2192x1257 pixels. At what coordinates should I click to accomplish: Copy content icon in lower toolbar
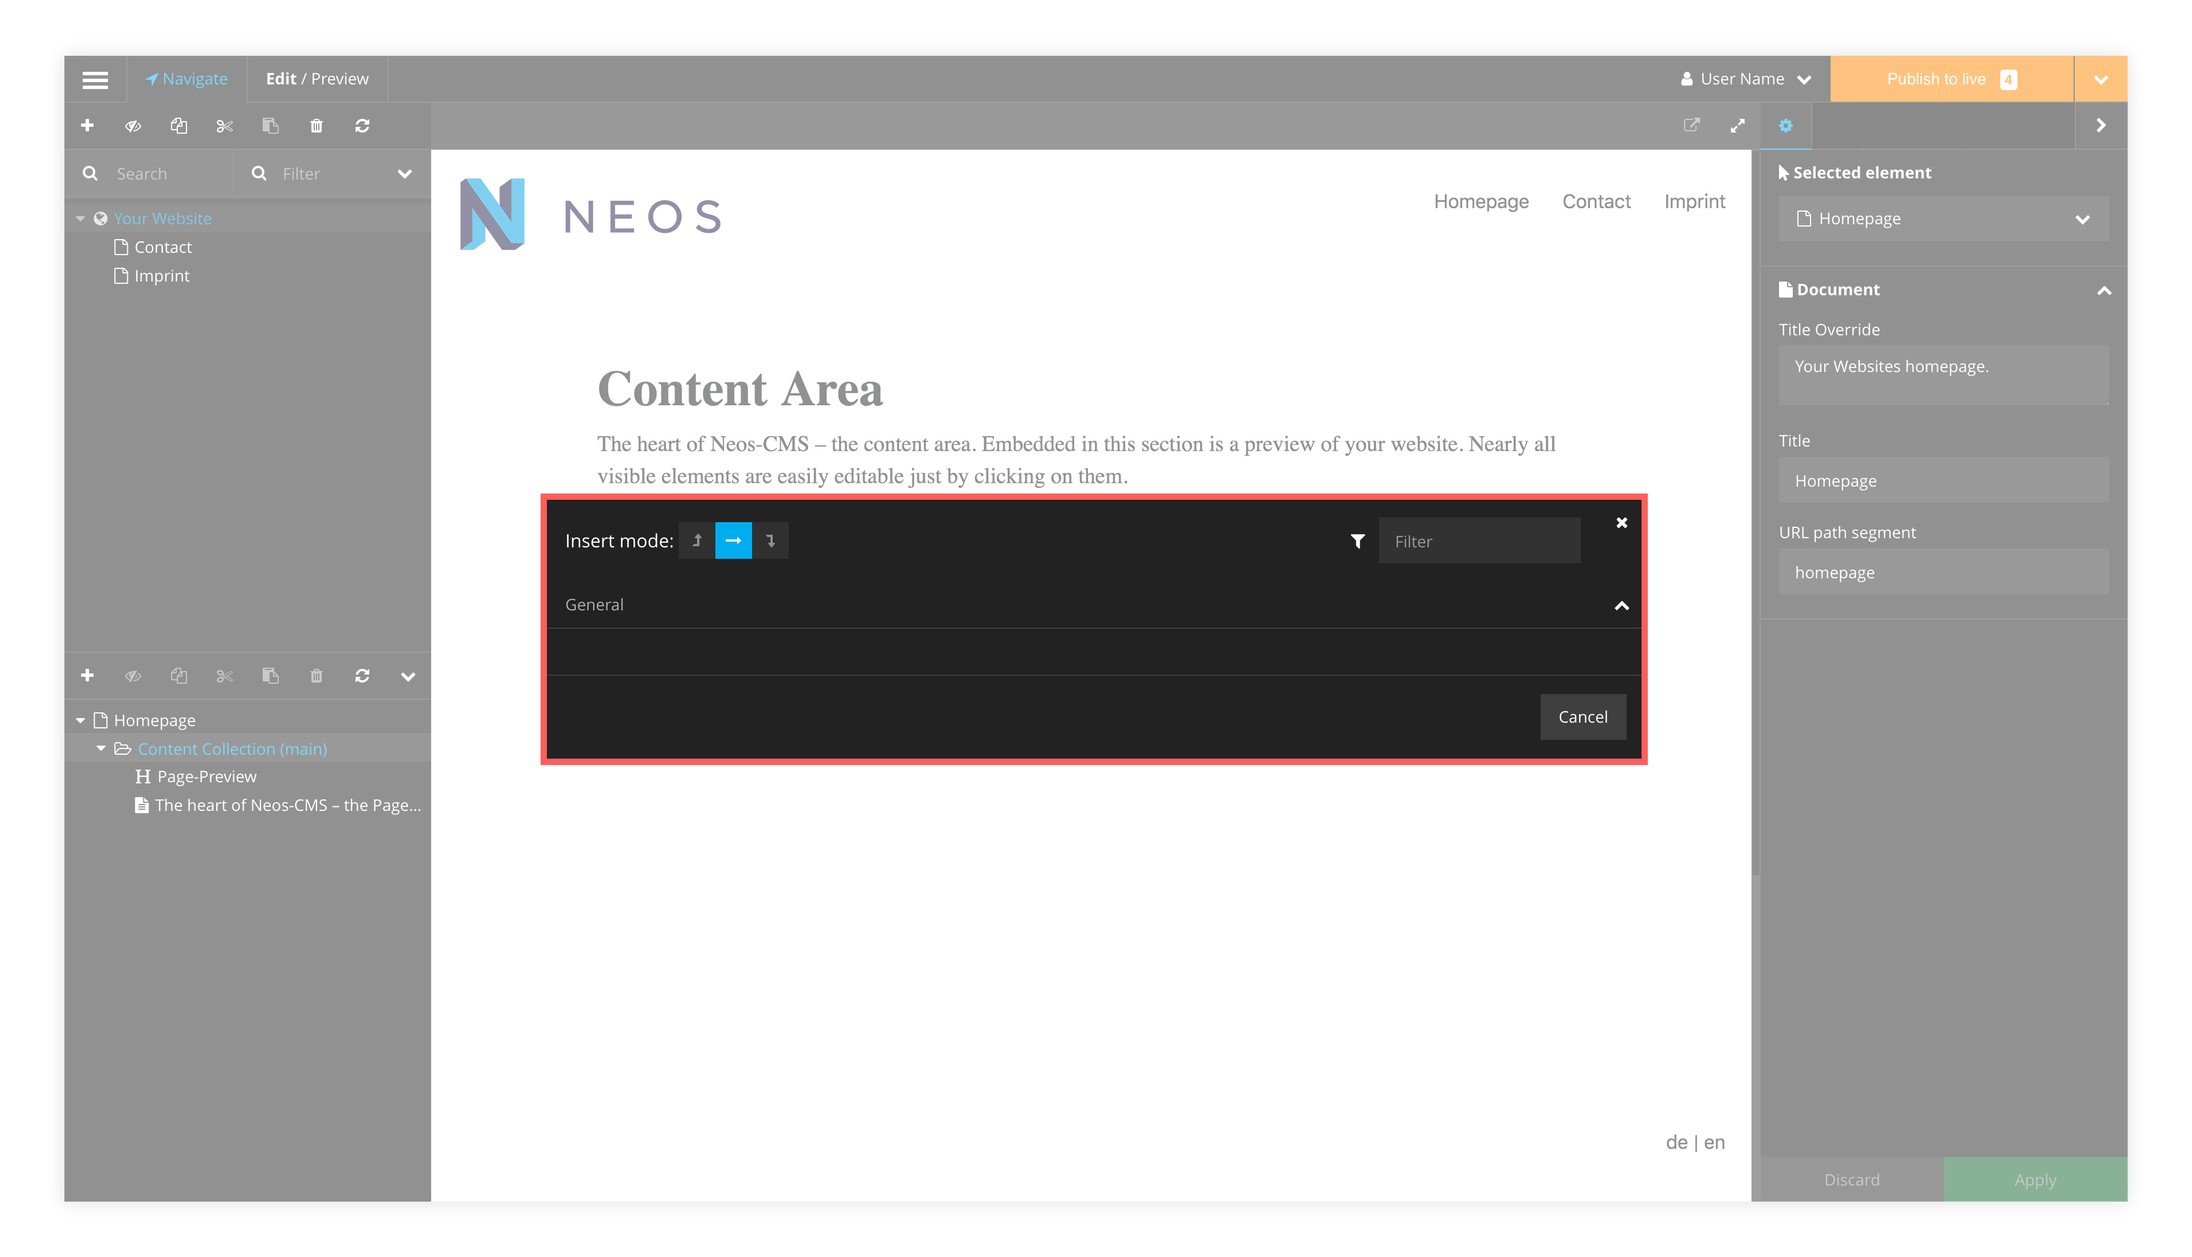click(179, 676)
